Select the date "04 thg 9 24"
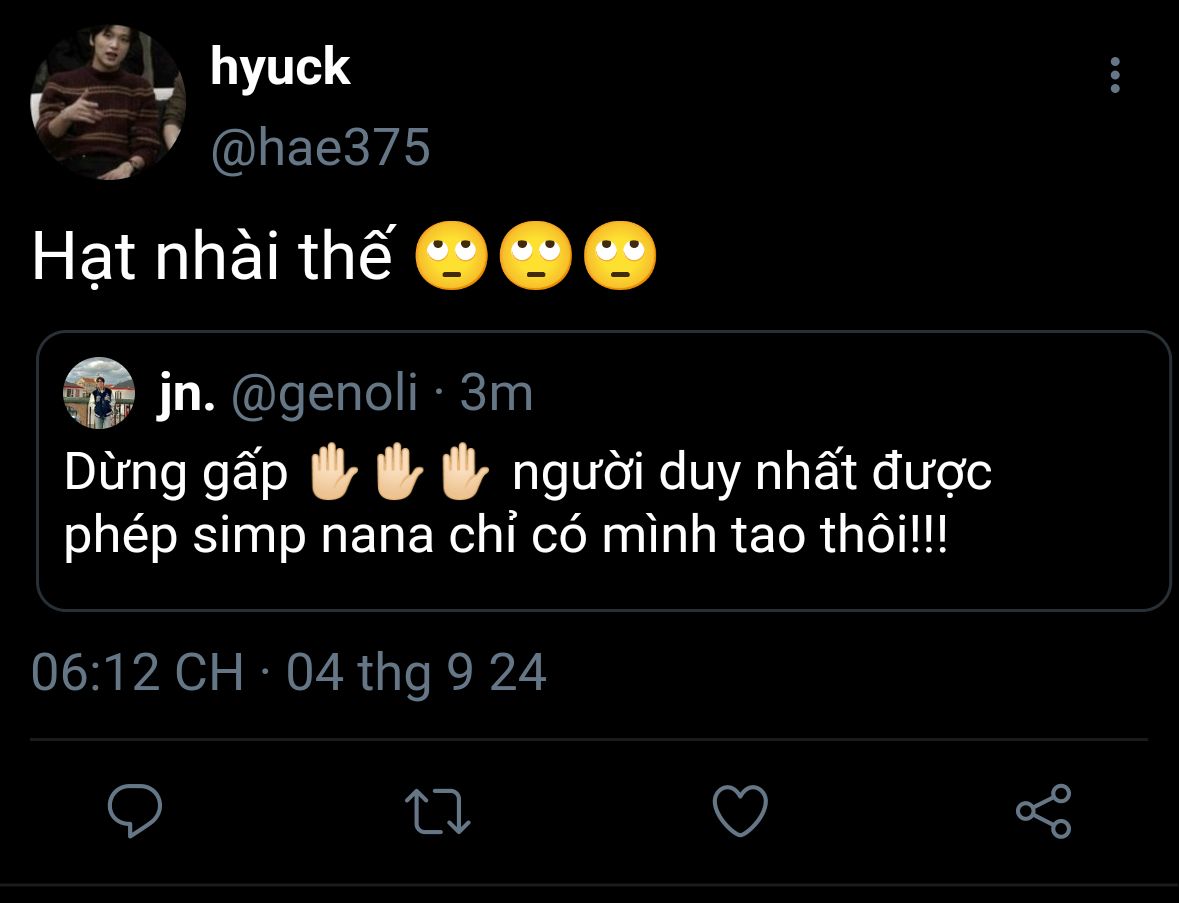 [x=416, y=673]
